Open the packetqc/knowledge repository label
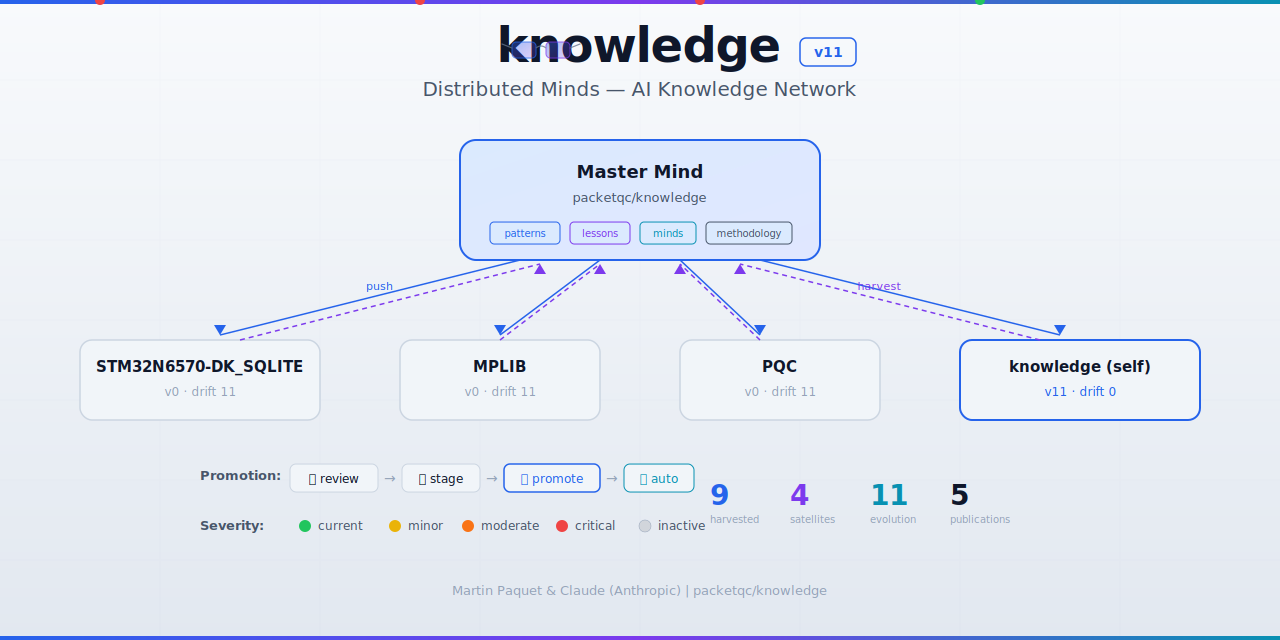The width and height of the screenshot is (1280, 640). 640,198
